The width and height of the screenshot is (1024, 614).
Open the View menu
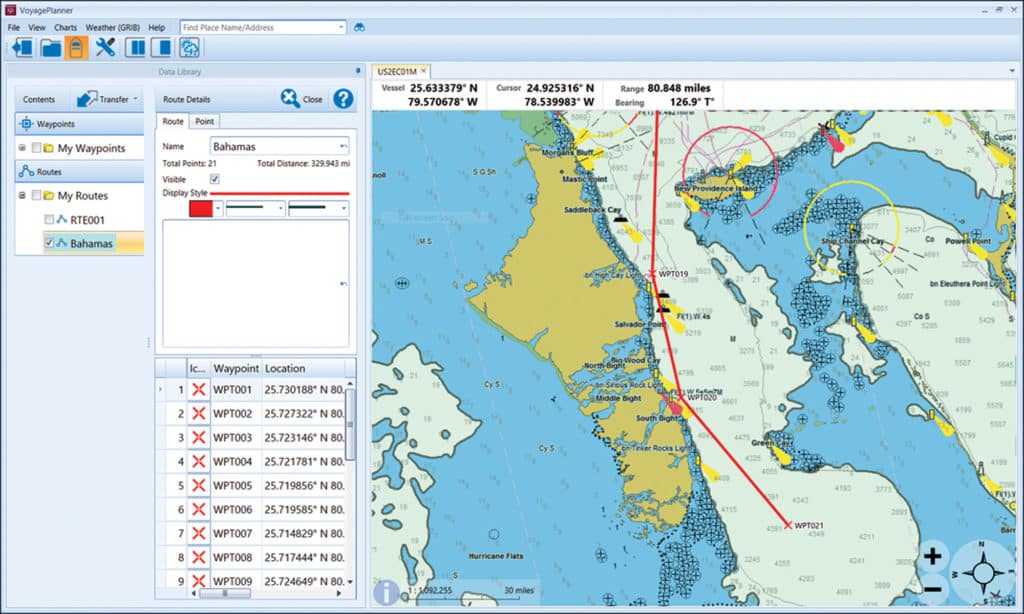pyautogui.click(x=37, y=27)
